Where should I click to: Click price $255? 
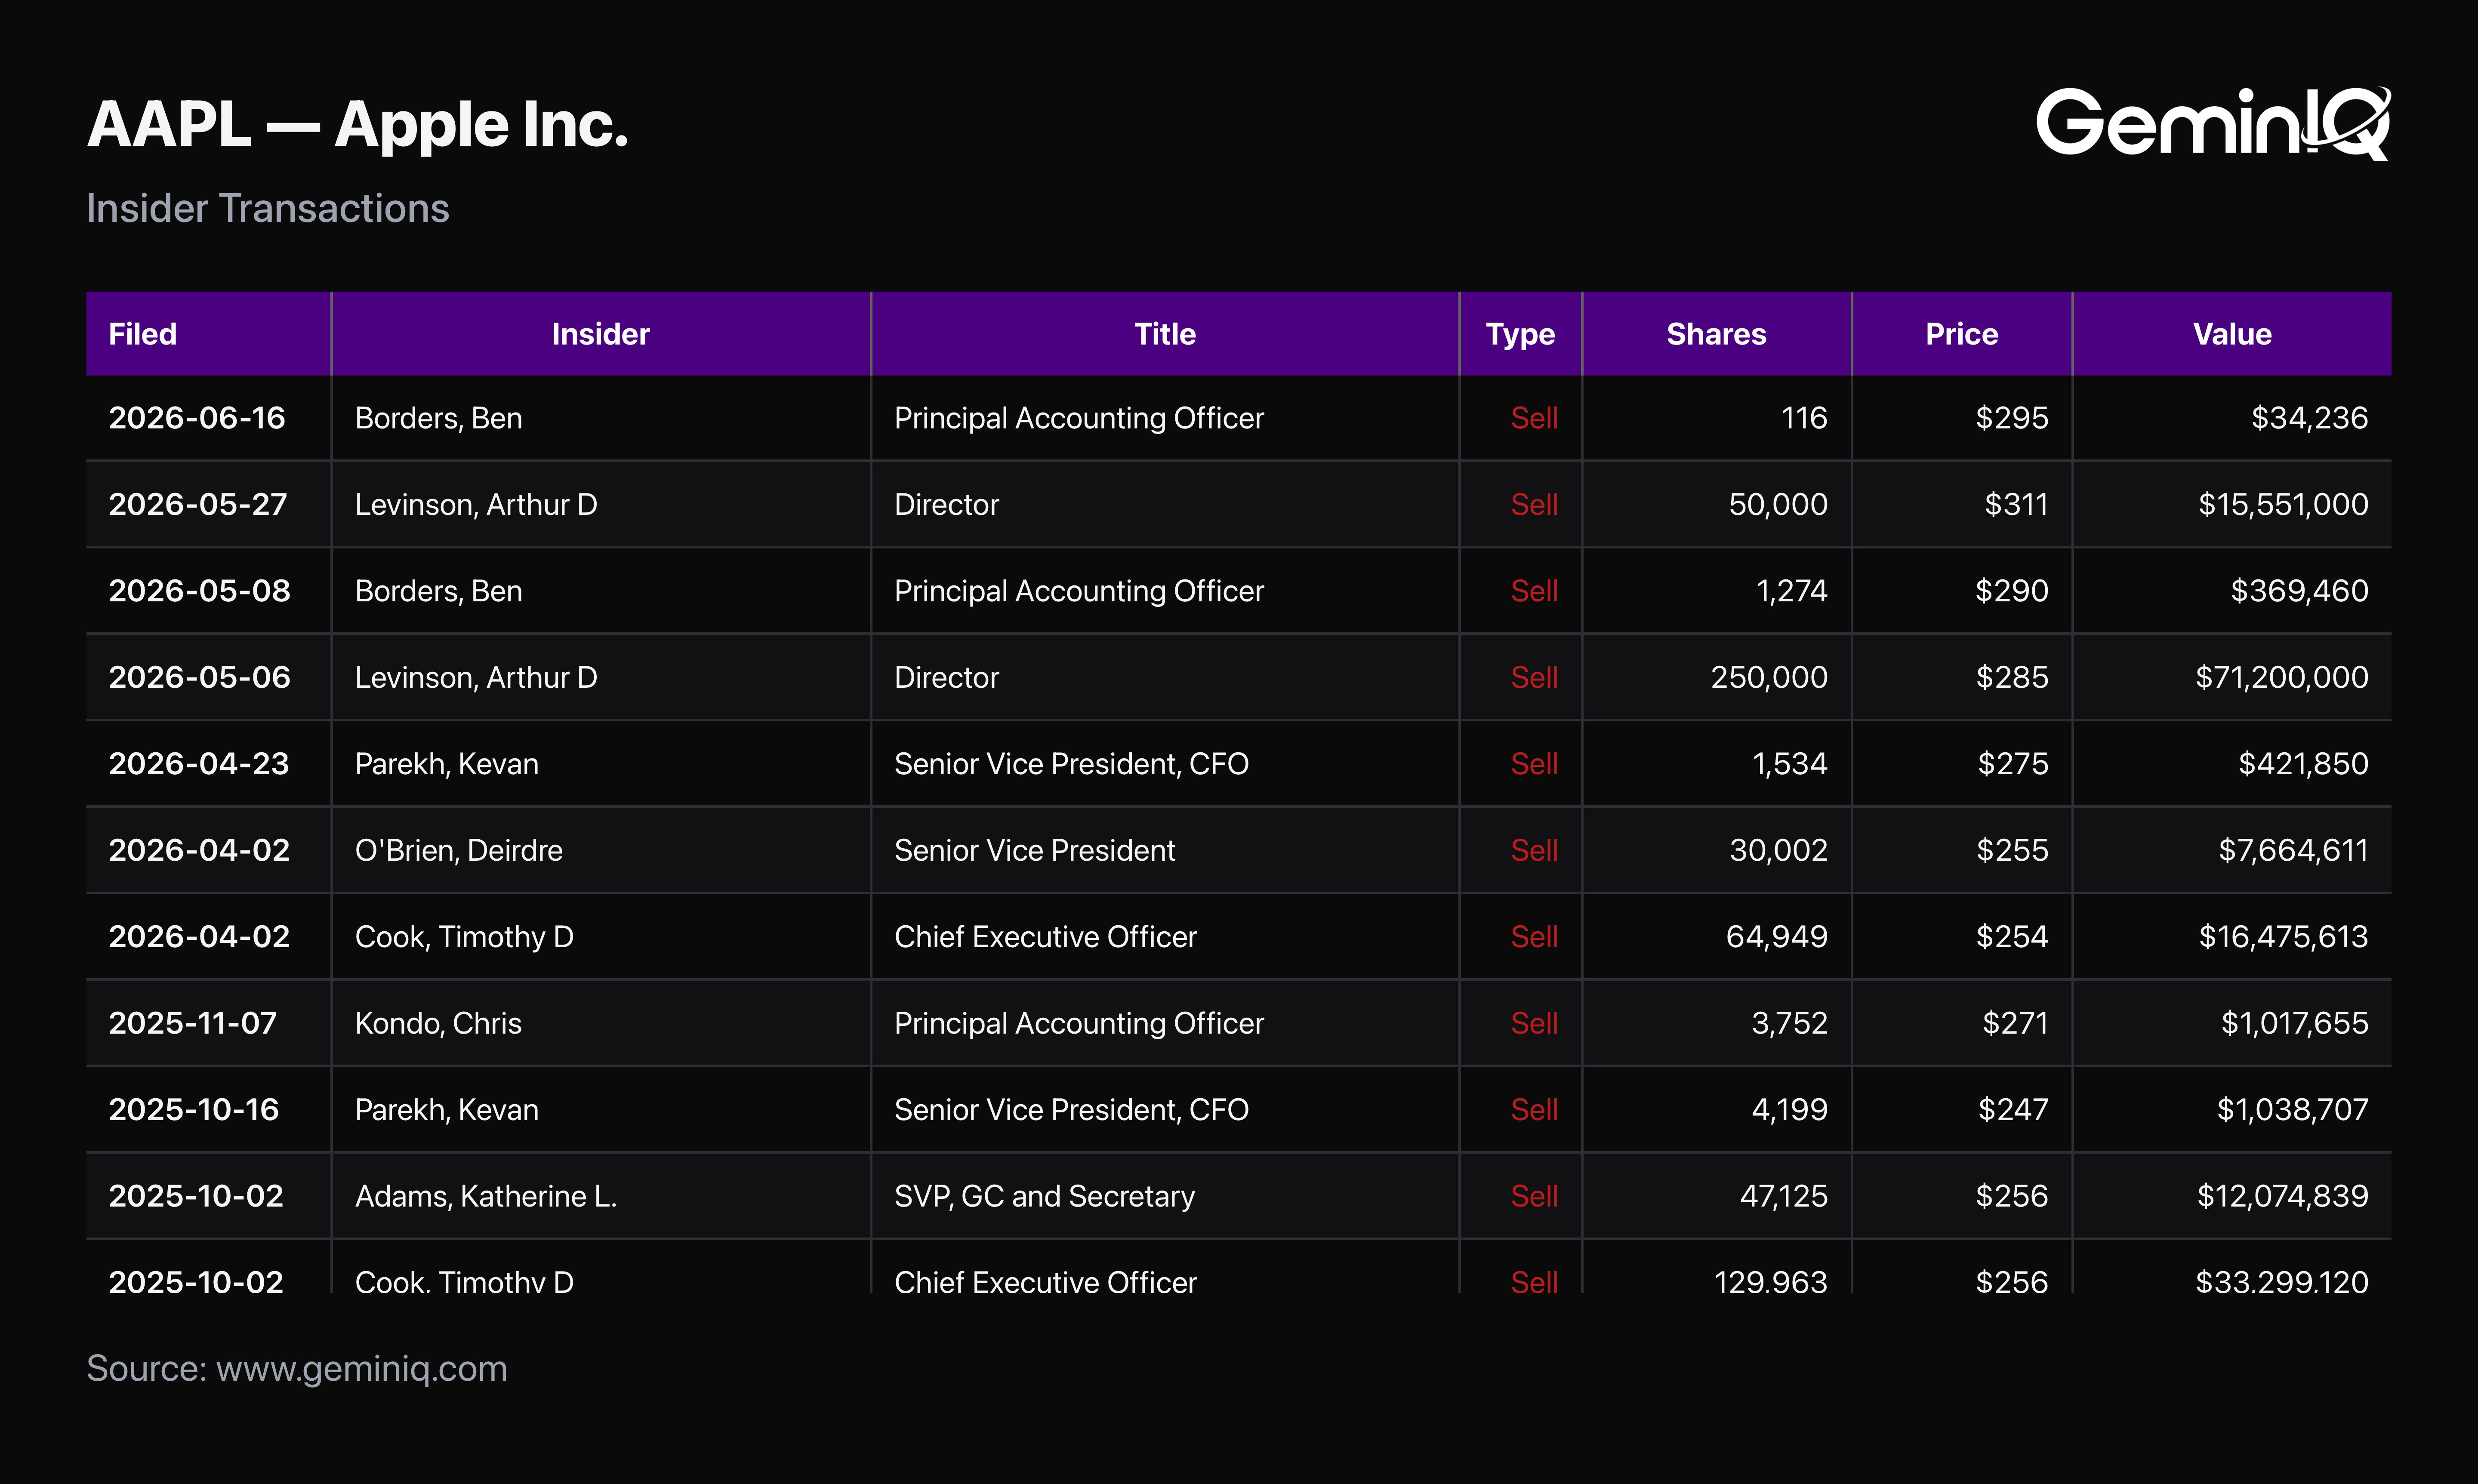pos(2012,850)
